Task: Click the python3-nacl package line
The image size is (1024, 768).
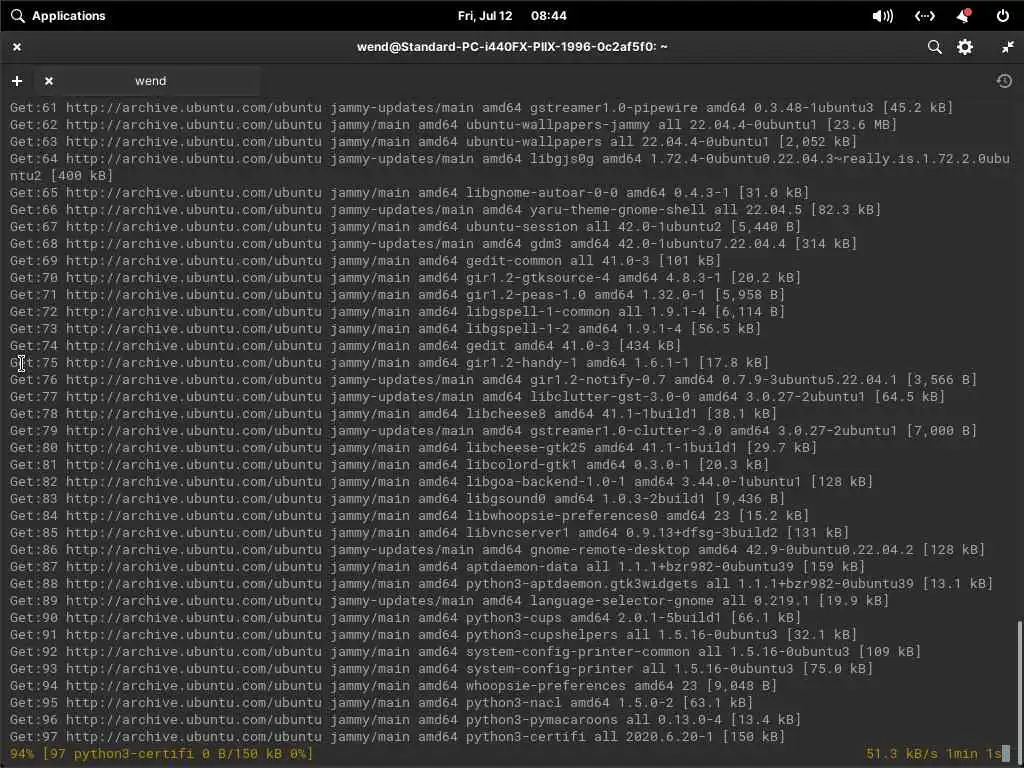Action: 381,701
